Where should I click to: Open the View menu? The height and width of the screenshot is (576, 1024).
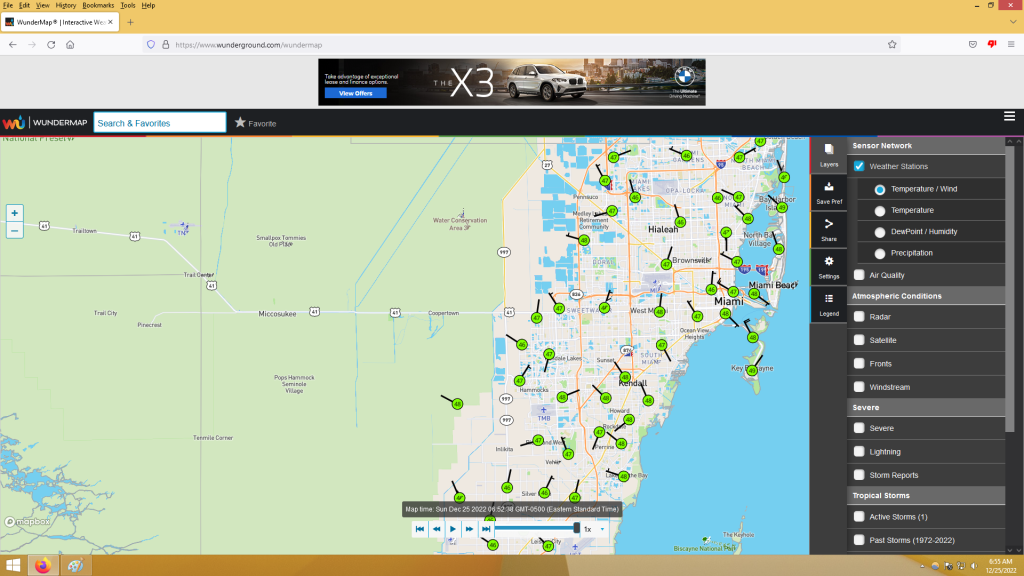[42, 5]
